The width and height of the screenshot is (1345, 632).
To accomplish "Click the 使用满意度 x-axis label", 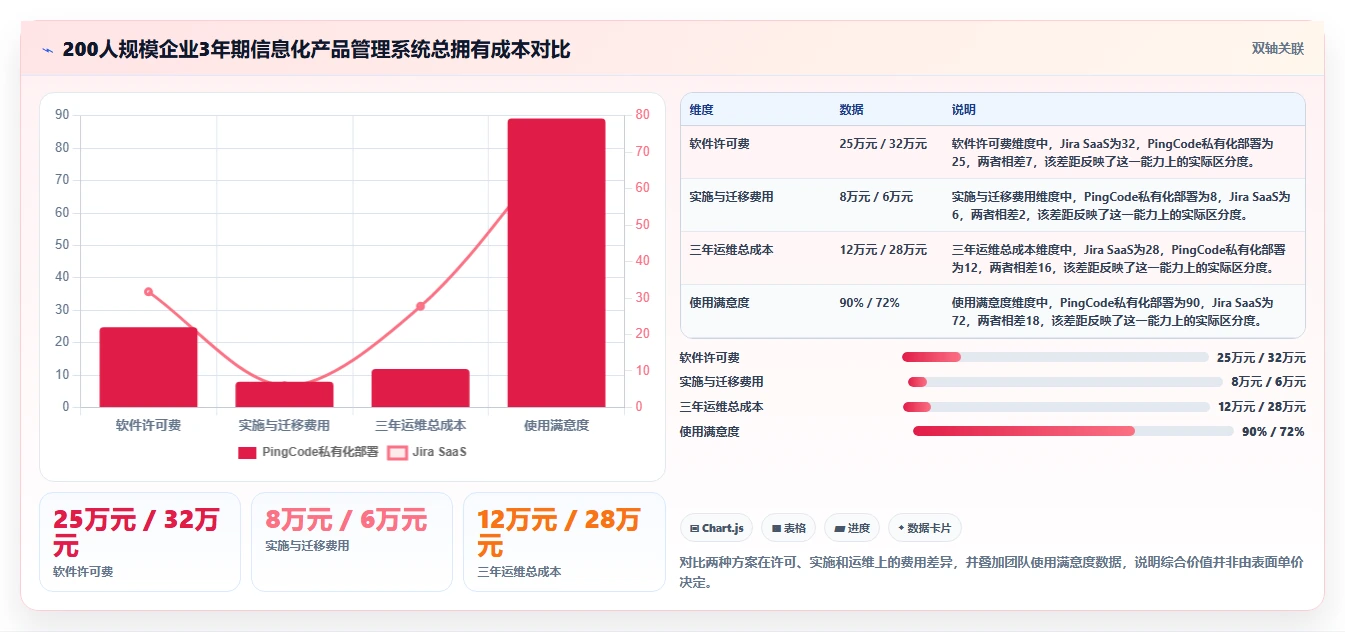I will 556,425.
